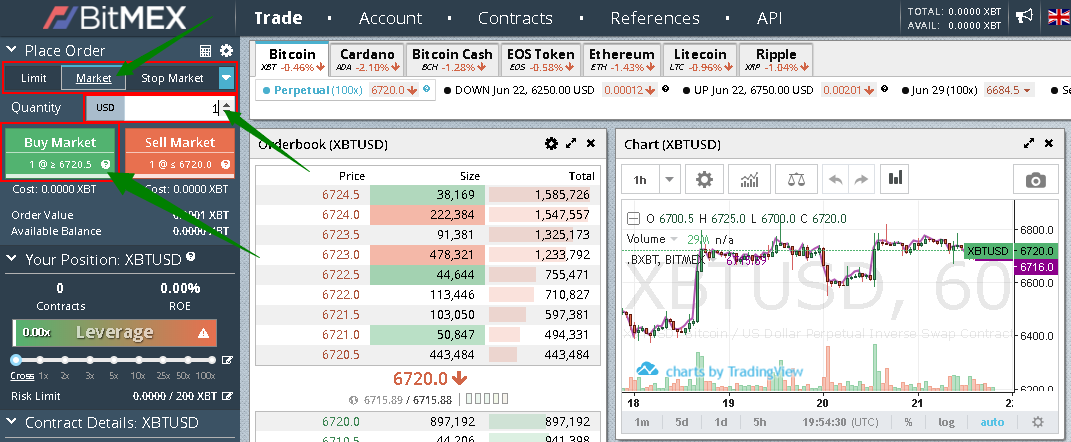Take a chart snapshot with camera icon
The height and width of the screenshot is (442, 1071).
tap(1035, 180)
